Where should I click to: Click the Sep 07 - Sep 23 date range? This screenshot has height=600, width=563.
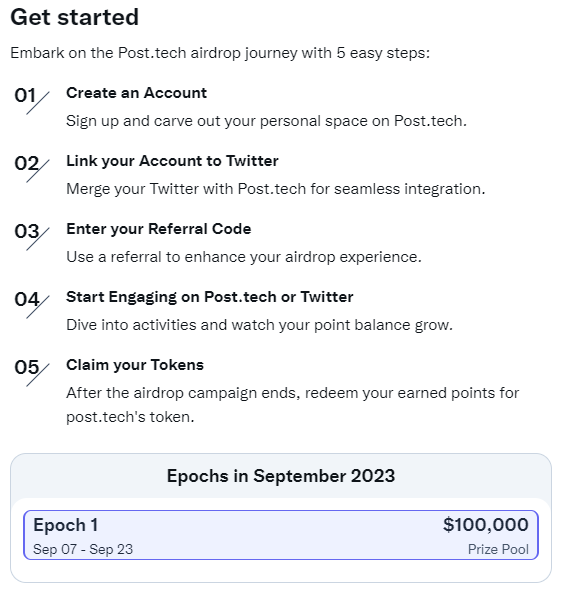pyautogui.click(x=83, y=549)
